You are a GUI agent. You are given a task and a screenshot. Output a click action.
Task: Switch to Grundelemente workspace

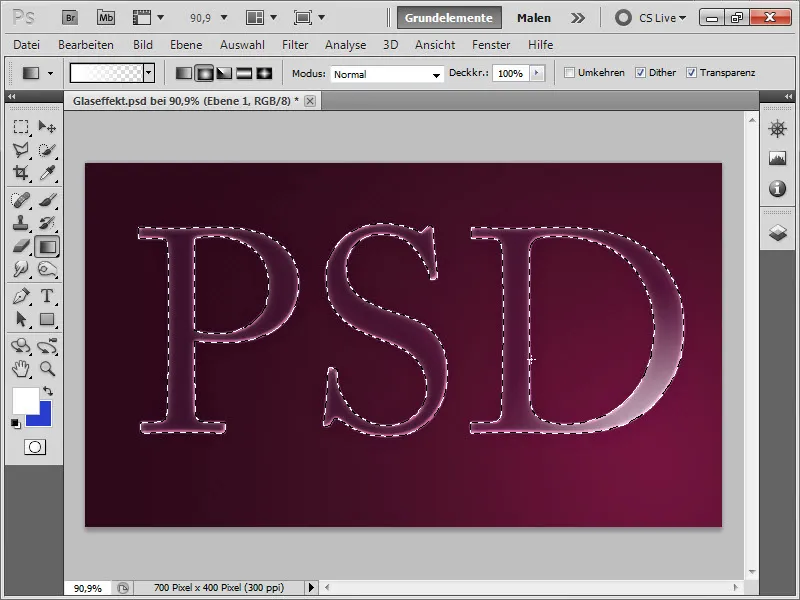(x=449, y=18)
